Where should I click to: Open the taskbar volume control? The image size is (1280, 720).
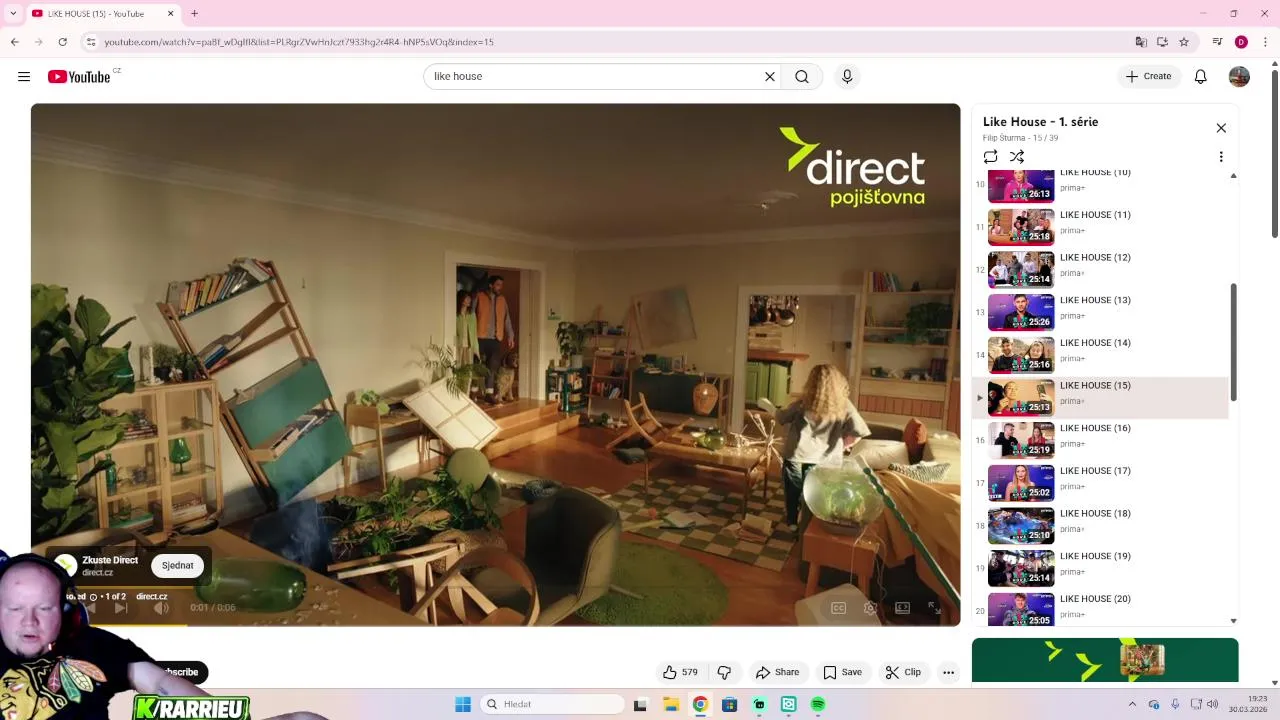click(x=1212, y=704)
